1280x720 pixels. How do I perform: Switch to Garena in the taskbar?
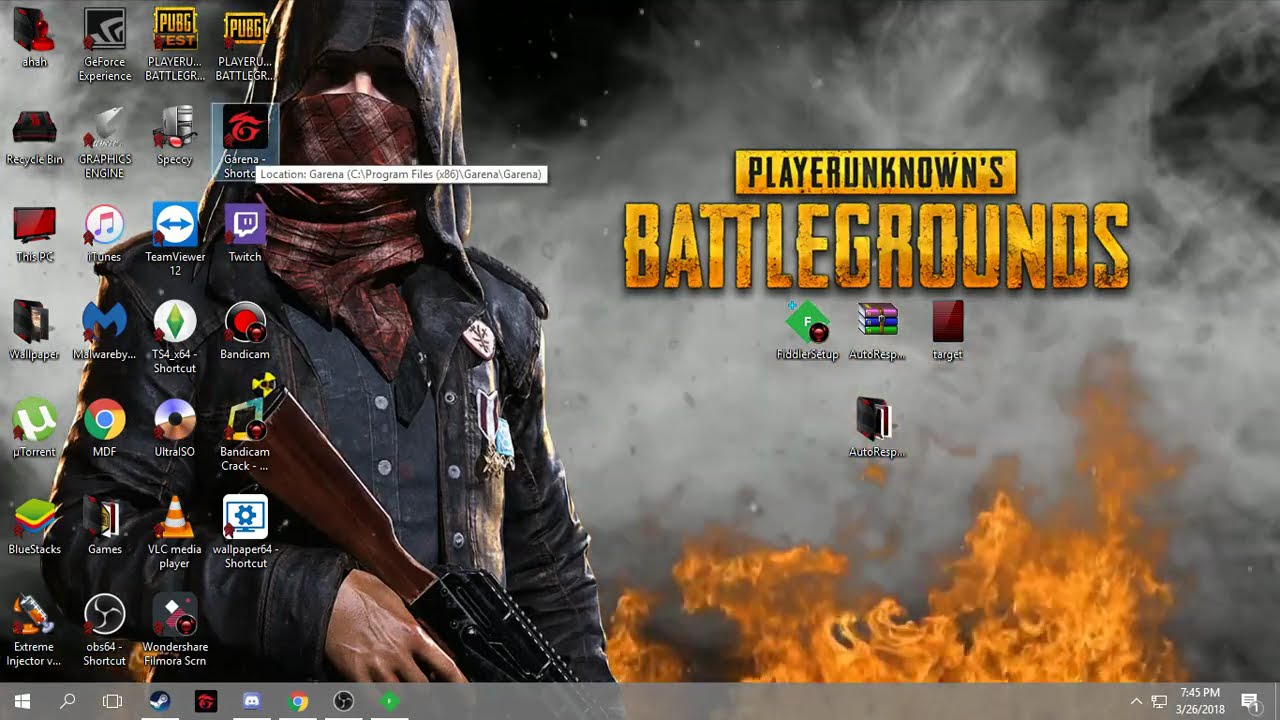click(206, 701)
